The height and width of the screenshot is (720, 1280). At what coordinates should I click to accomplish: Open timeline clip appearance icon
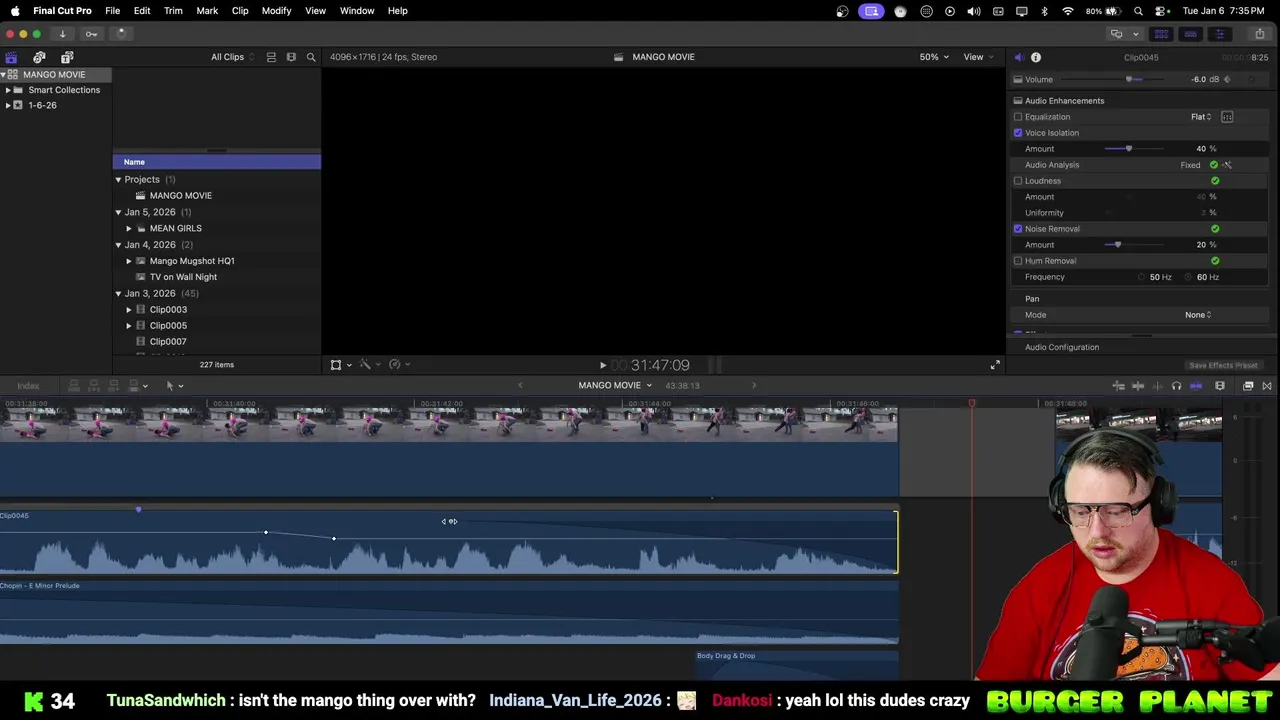pos(1220,386)
